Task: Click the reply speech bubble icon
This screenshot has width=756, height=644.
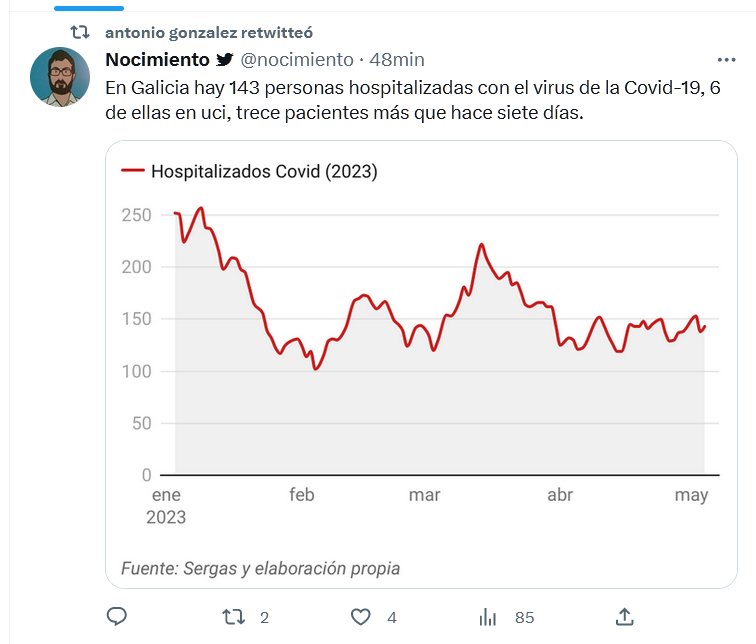Action: click(116, 617)
